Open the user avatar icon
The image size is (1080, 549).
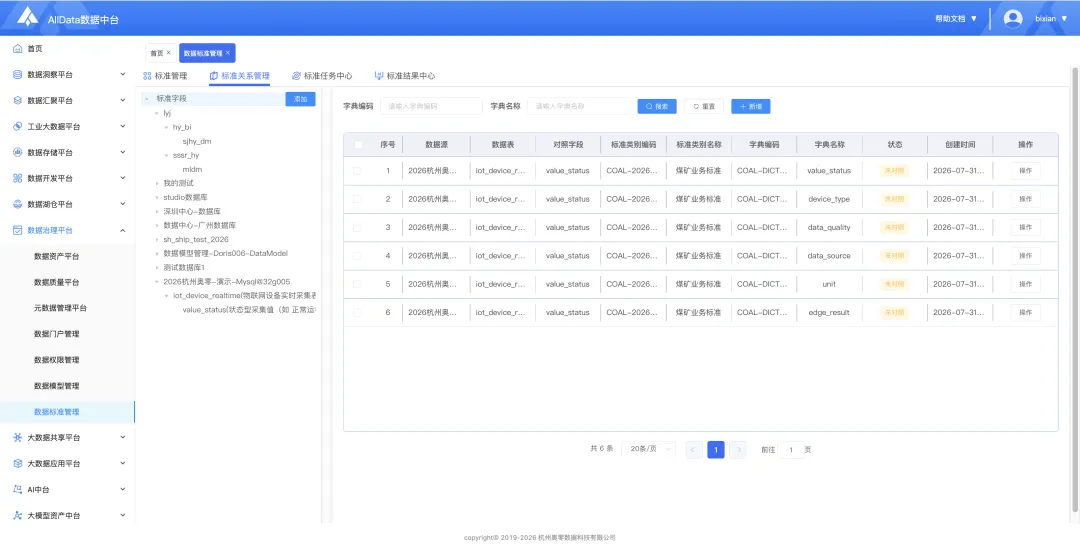[1012, 19]
